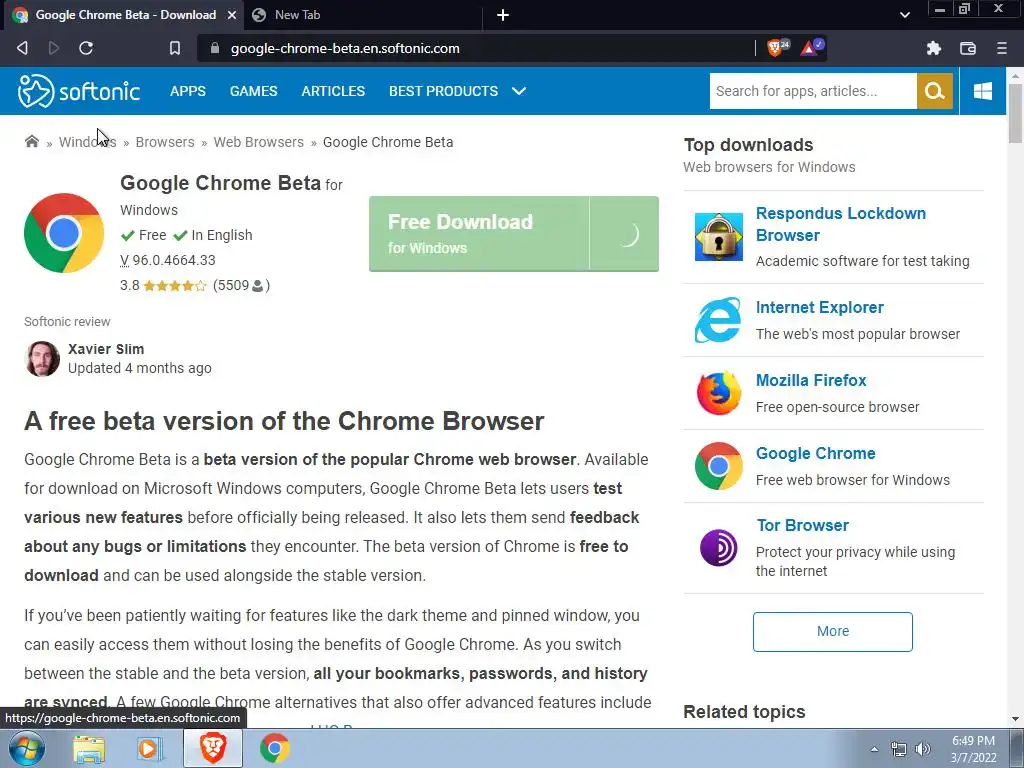Select the Windows platform icon in header
Viewport: 1024px width, 768px height.
click(x=982, y=91)
